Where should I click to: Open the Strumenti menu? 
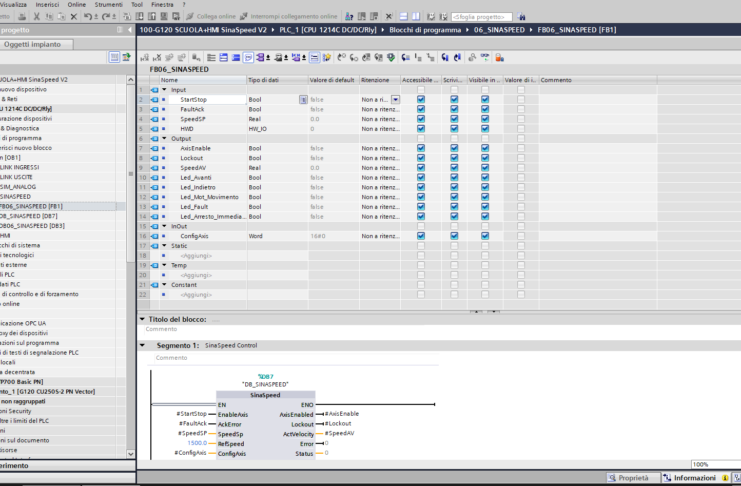click(x=109, y=4)
